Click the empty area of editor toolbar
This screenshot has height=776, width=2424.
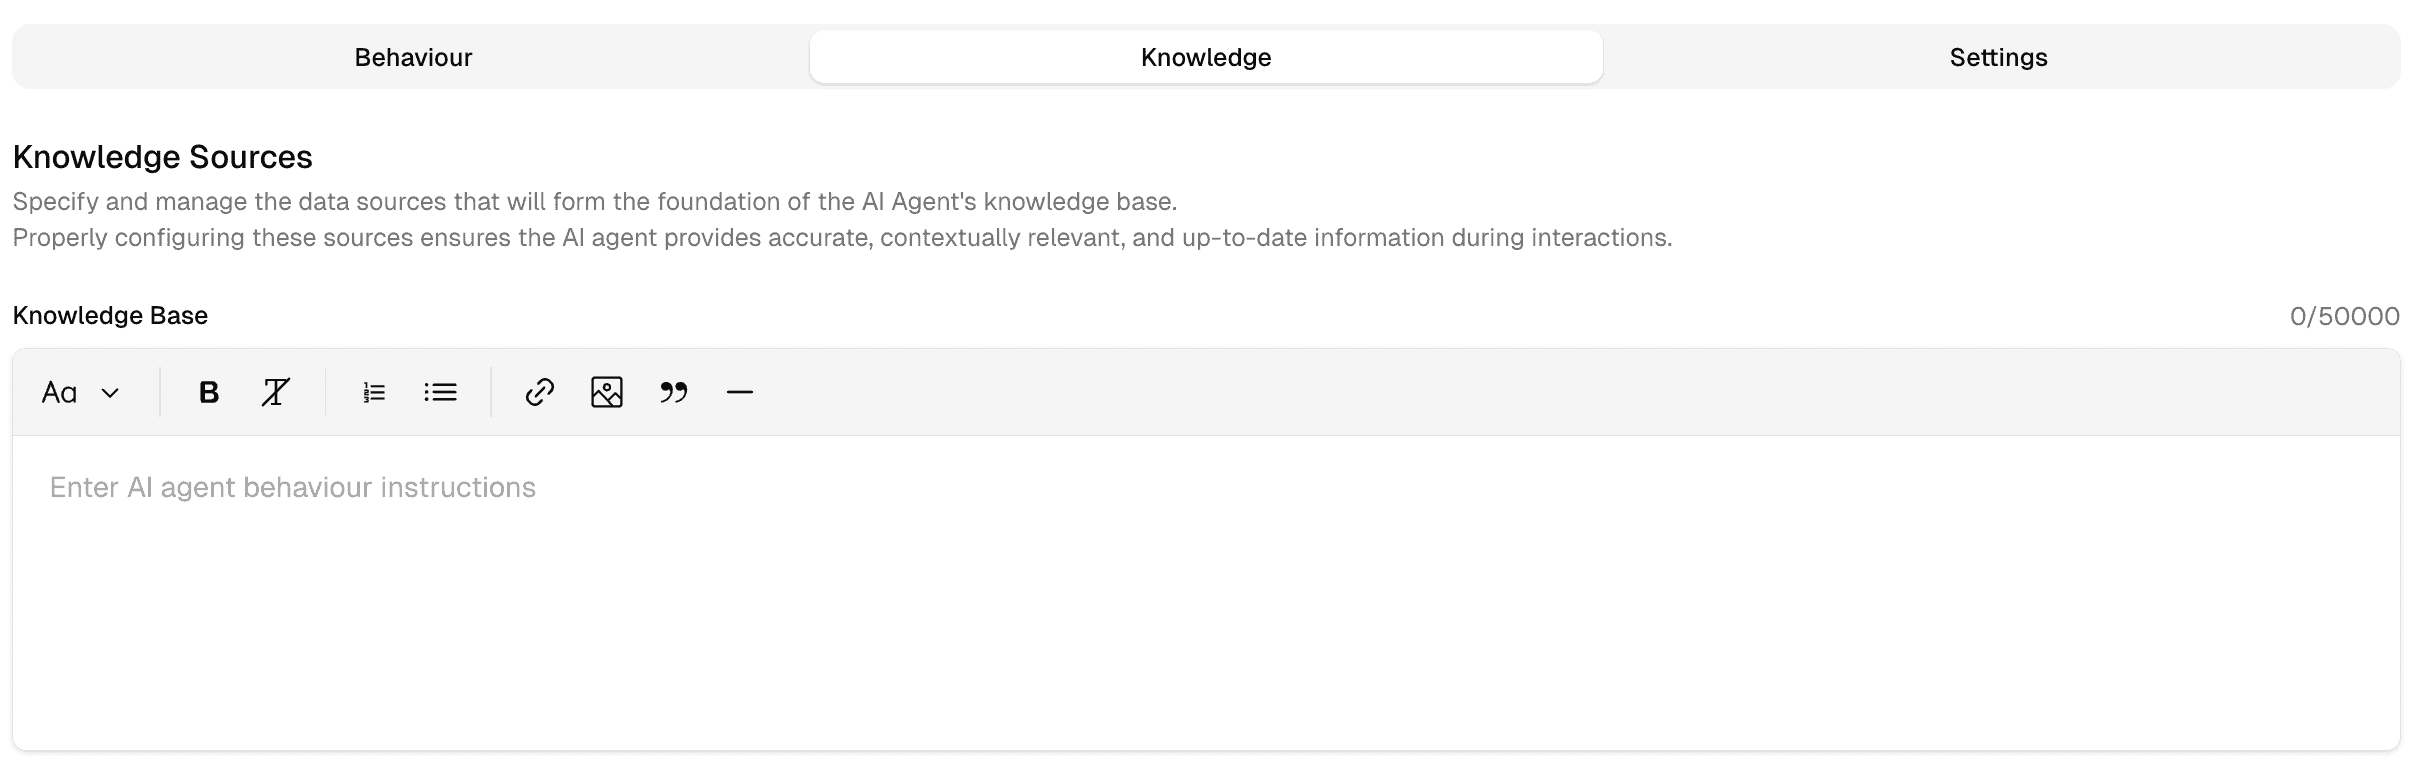[x=1500, y=392]
